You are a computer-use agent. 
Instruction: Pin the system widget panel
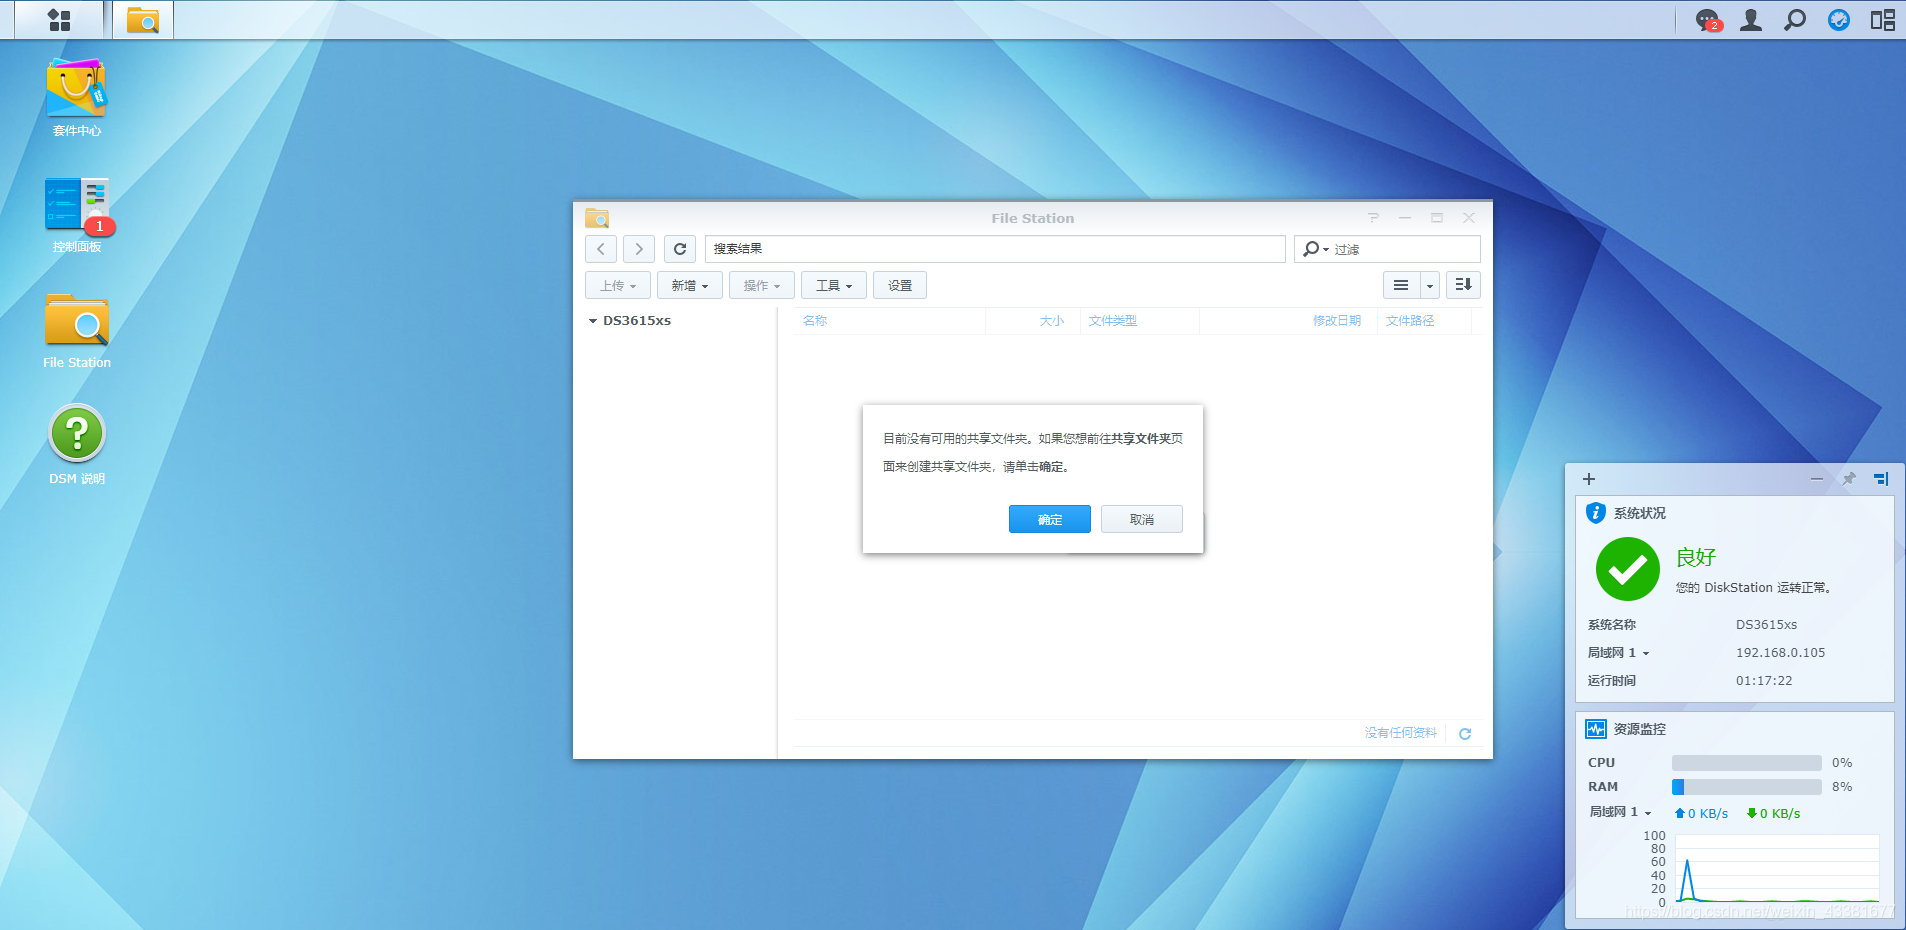(x=1848, y=479)
